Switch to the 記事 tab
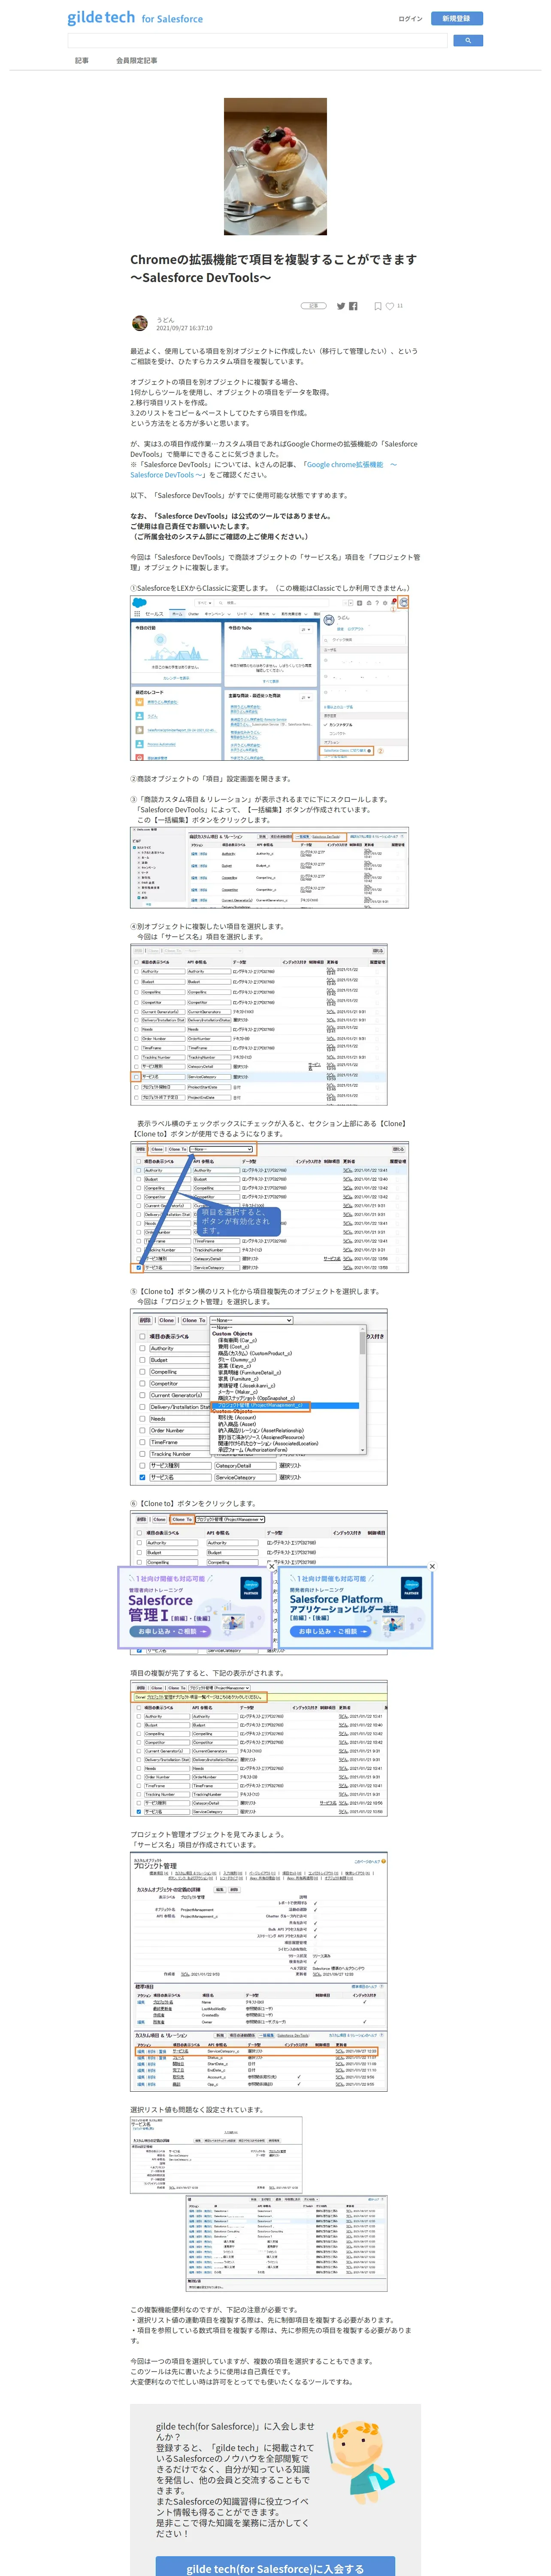 point(82,61)
